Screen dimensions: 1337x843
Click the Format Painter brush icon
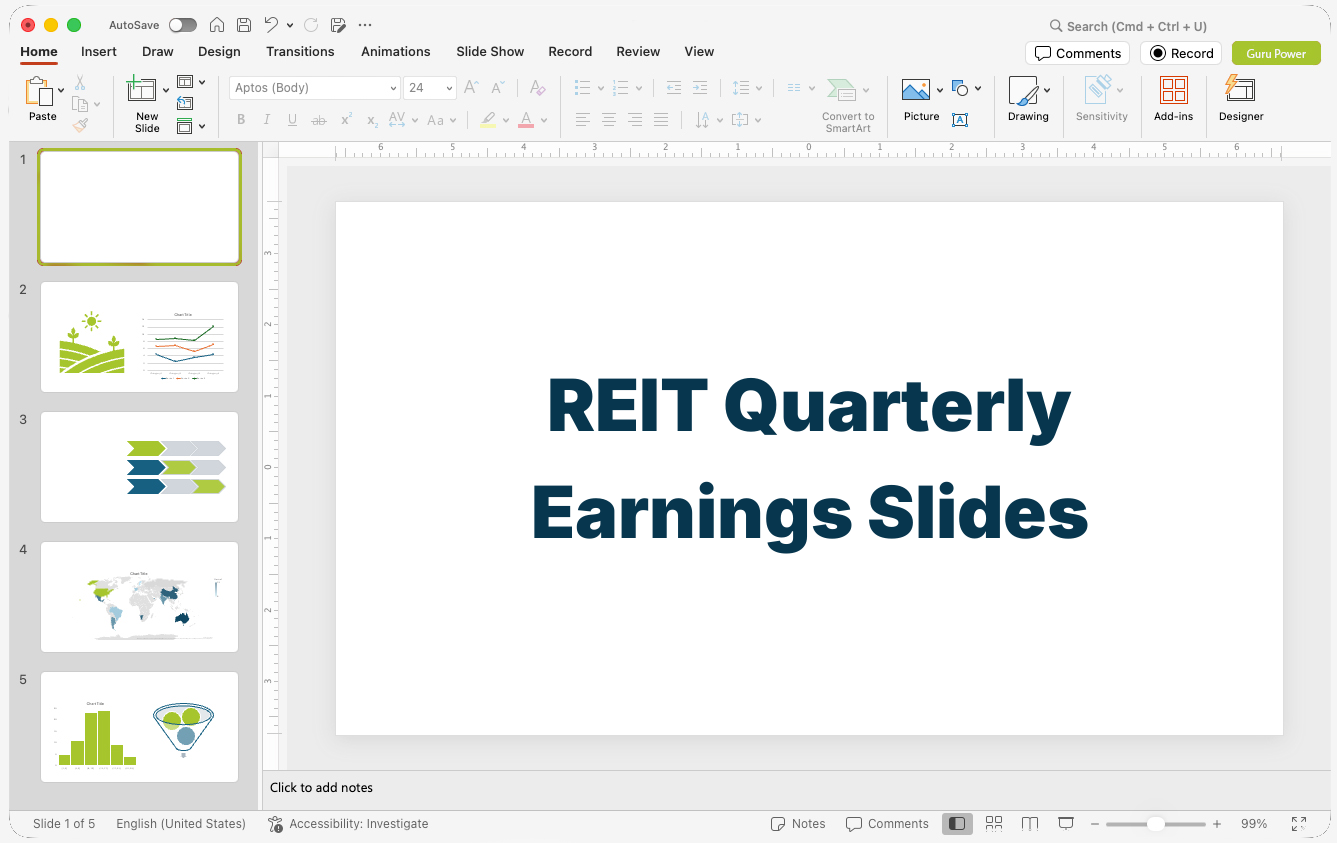80,125
